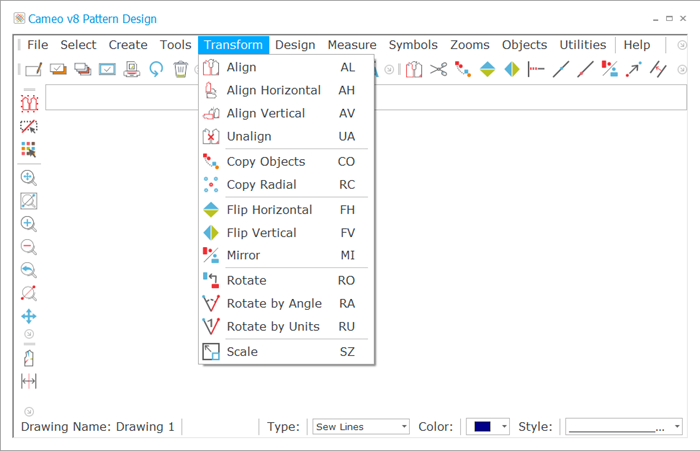Image resolution: width=700 pixels, height=451 pixels.
Task: Open the Symbols menu
Action: pos(413,45)
